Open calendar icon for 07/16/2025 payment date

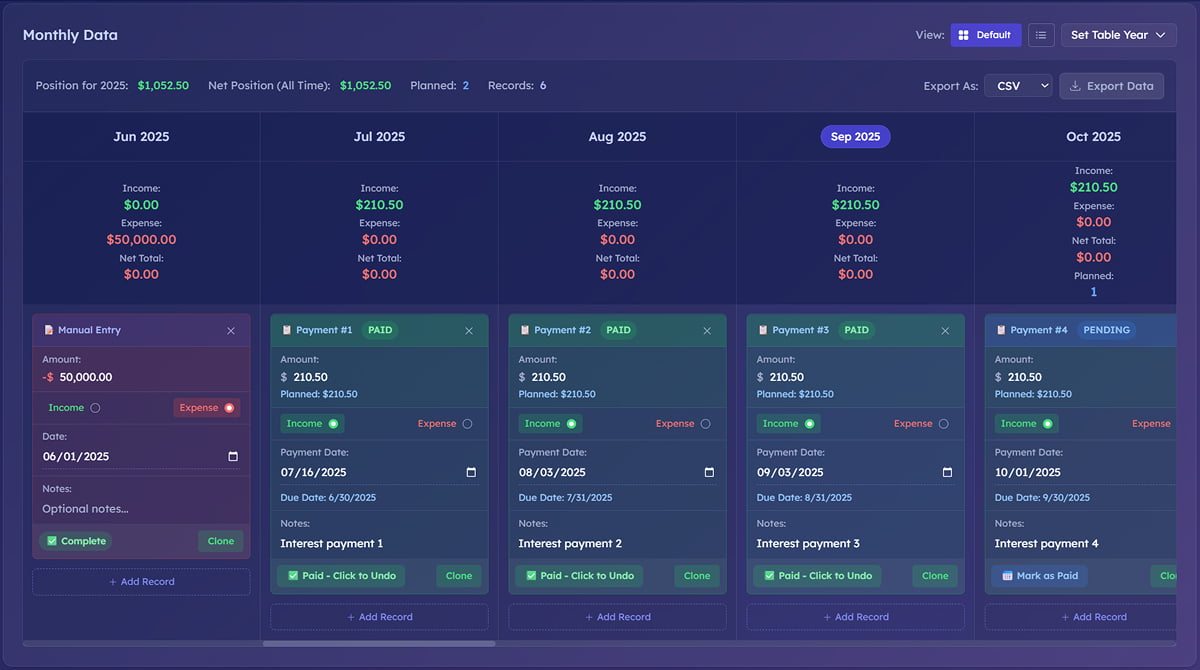[471, 473]
